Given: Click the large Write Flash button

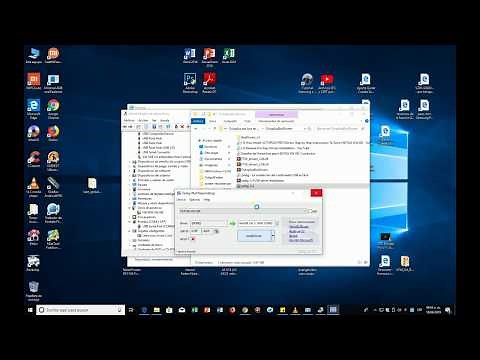Looking at the screenshot, I should click(254, 236).
